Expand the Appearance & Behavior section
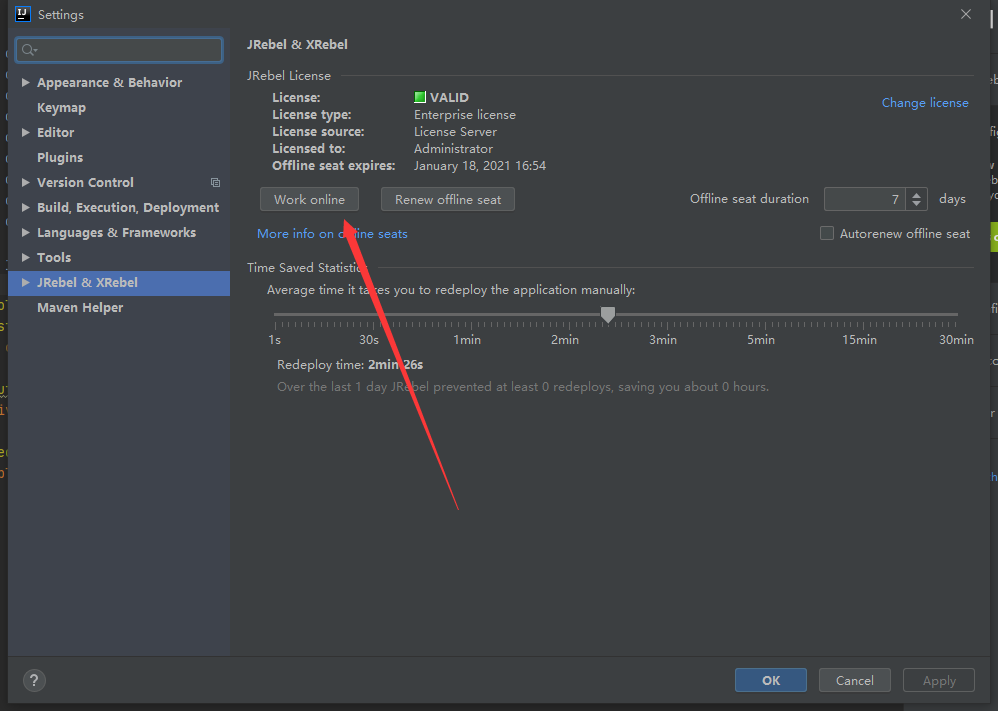 pos(25,83)
